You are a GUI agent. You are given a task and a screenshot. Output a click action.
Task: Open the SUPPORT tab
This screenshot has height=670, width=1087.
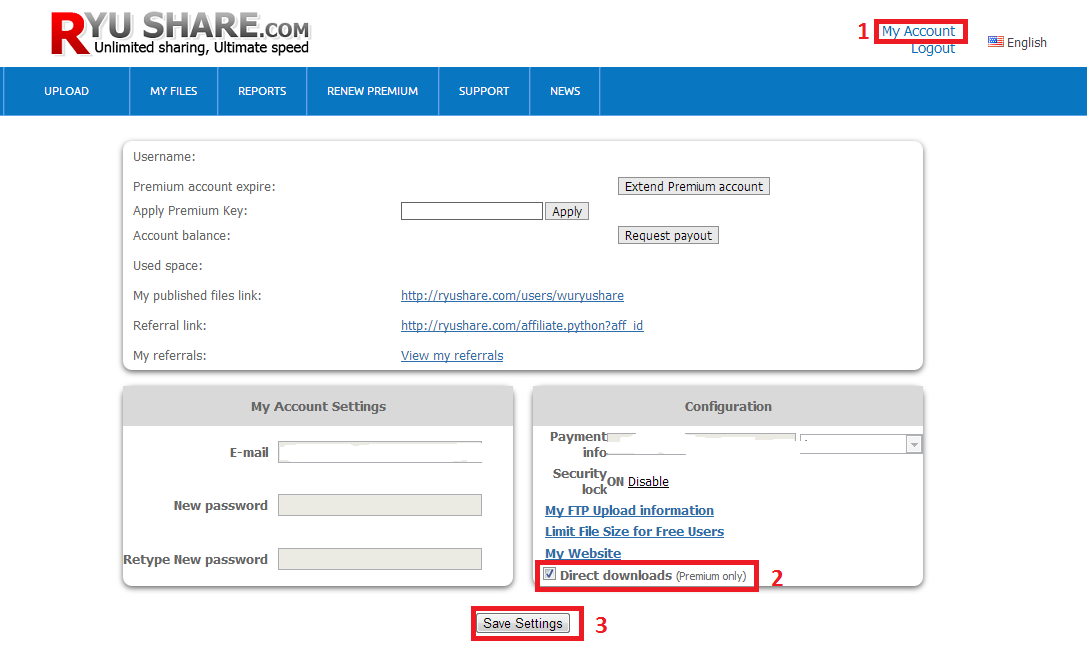(x=484, y=91)
